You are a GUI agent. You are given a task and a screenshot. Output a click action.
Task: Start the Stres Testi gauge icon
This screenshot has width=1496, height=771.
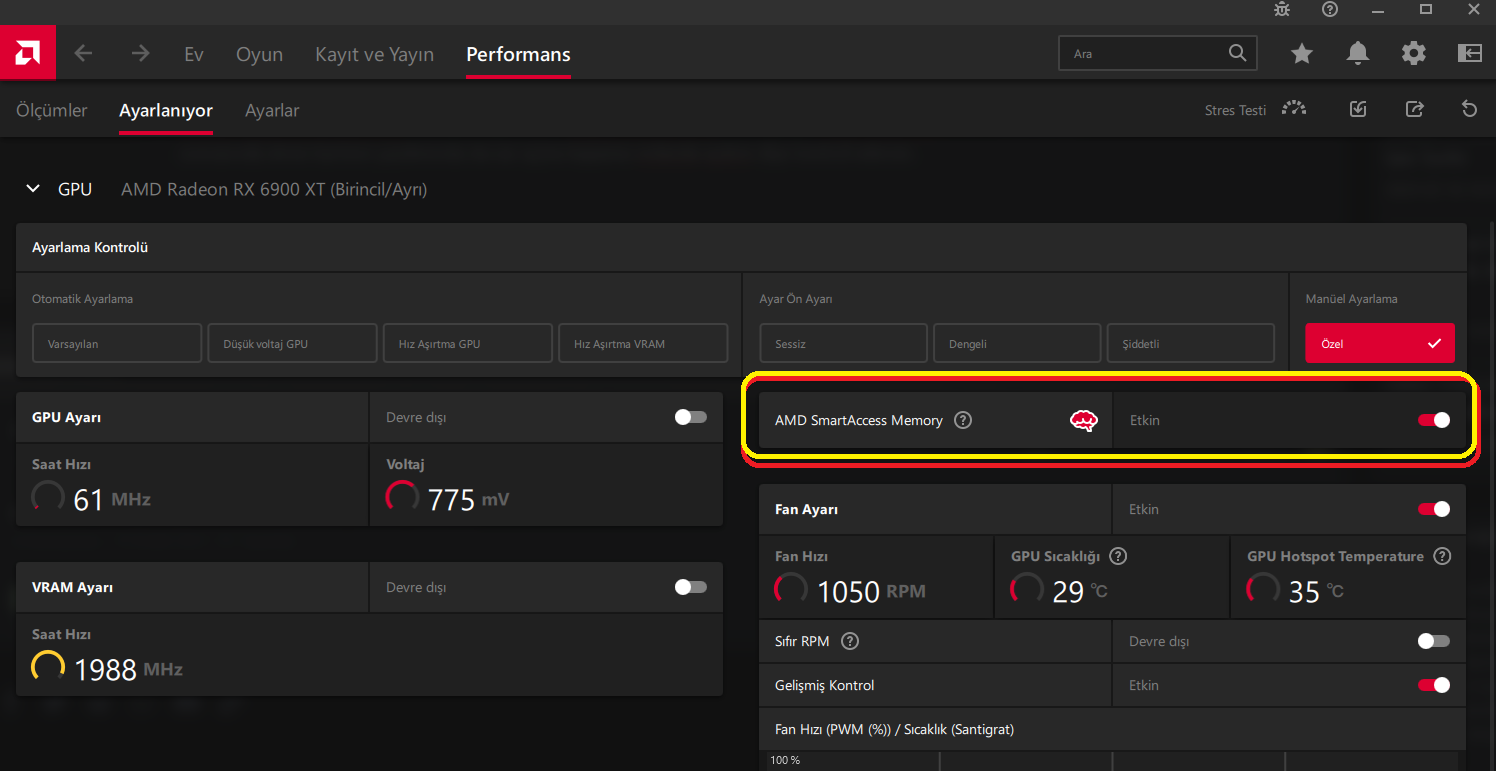(1294, 109)
